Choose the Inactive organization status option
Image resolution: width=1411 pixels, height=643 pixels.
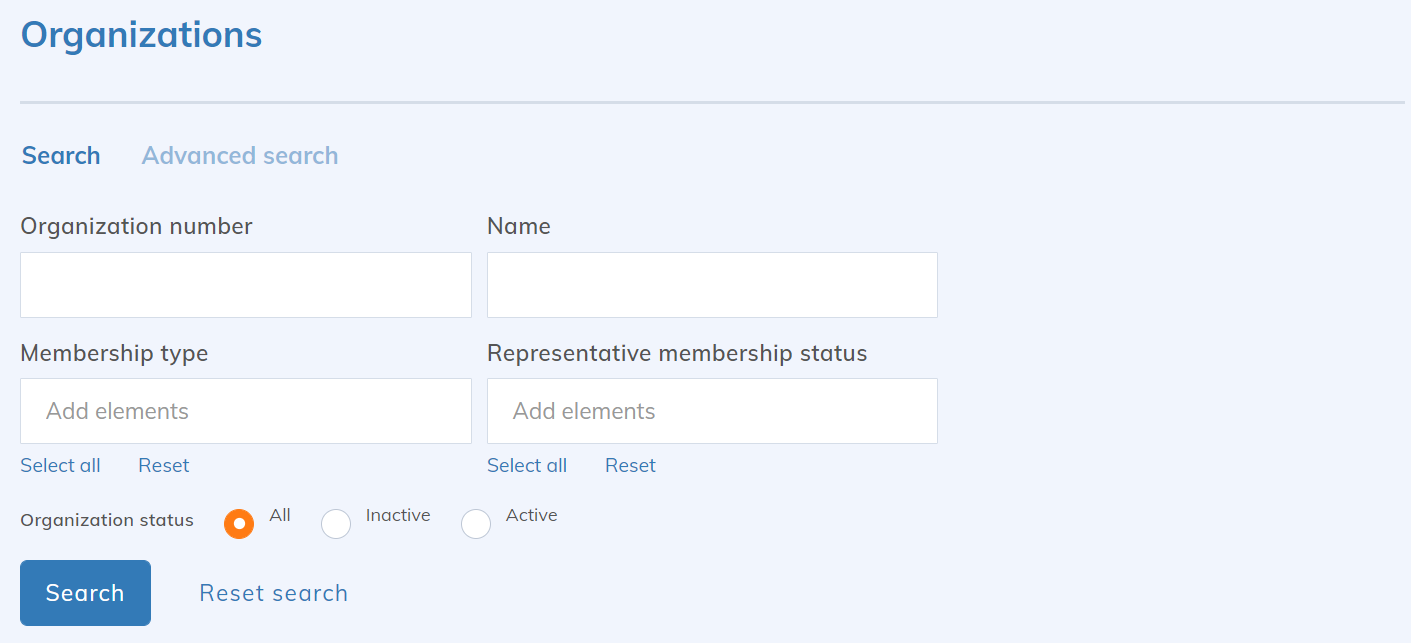(x=336, y=523)
